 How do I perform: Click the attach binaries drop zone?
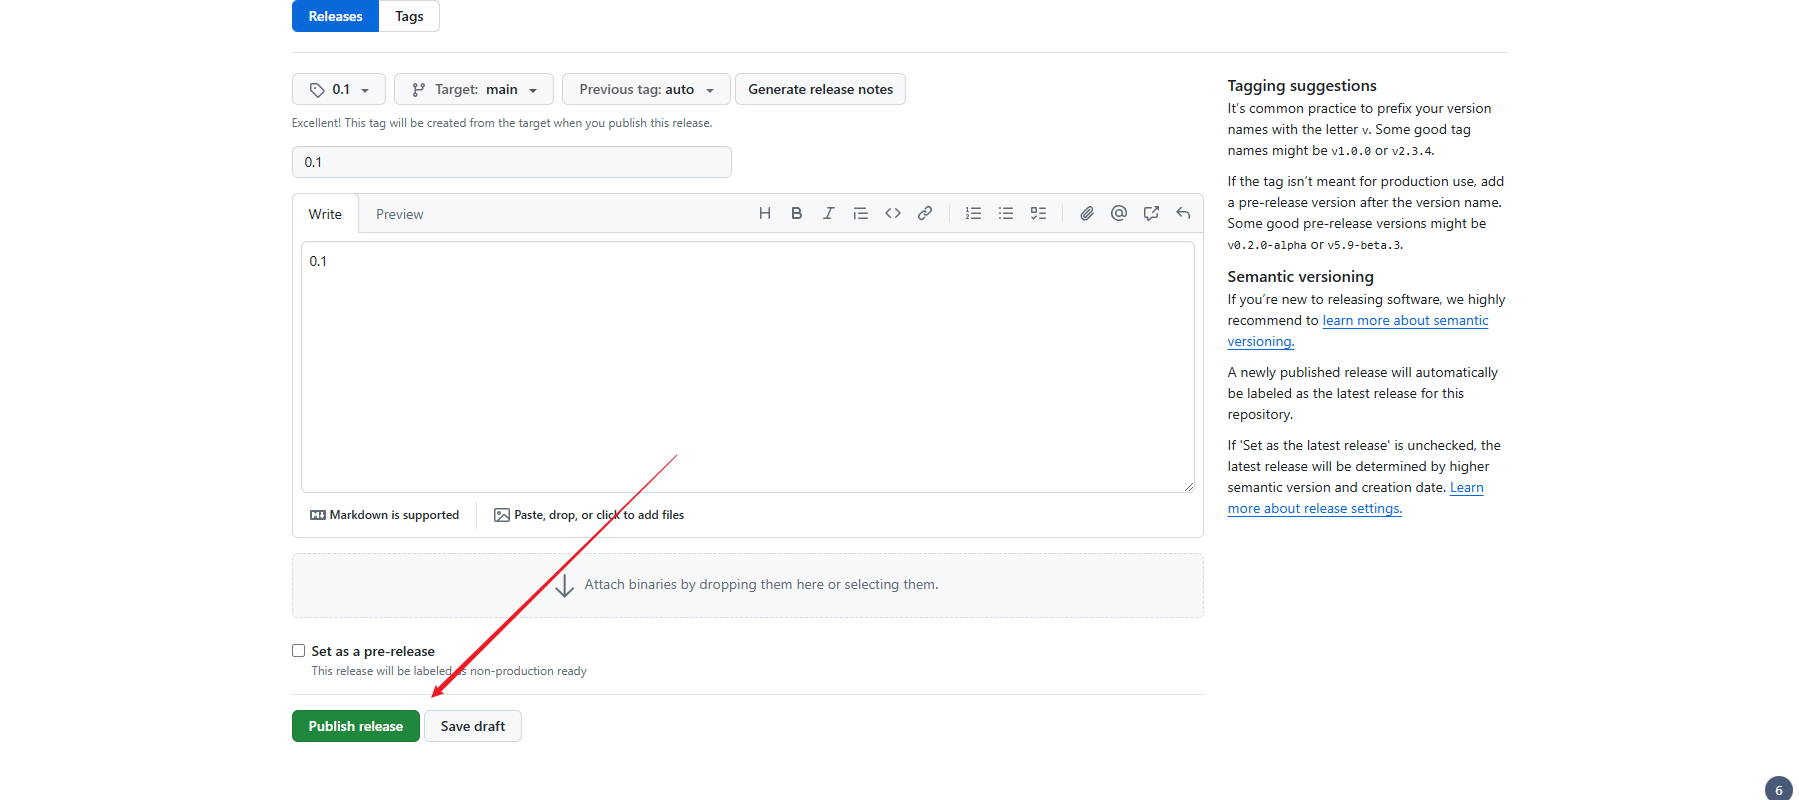coord(748,585)
